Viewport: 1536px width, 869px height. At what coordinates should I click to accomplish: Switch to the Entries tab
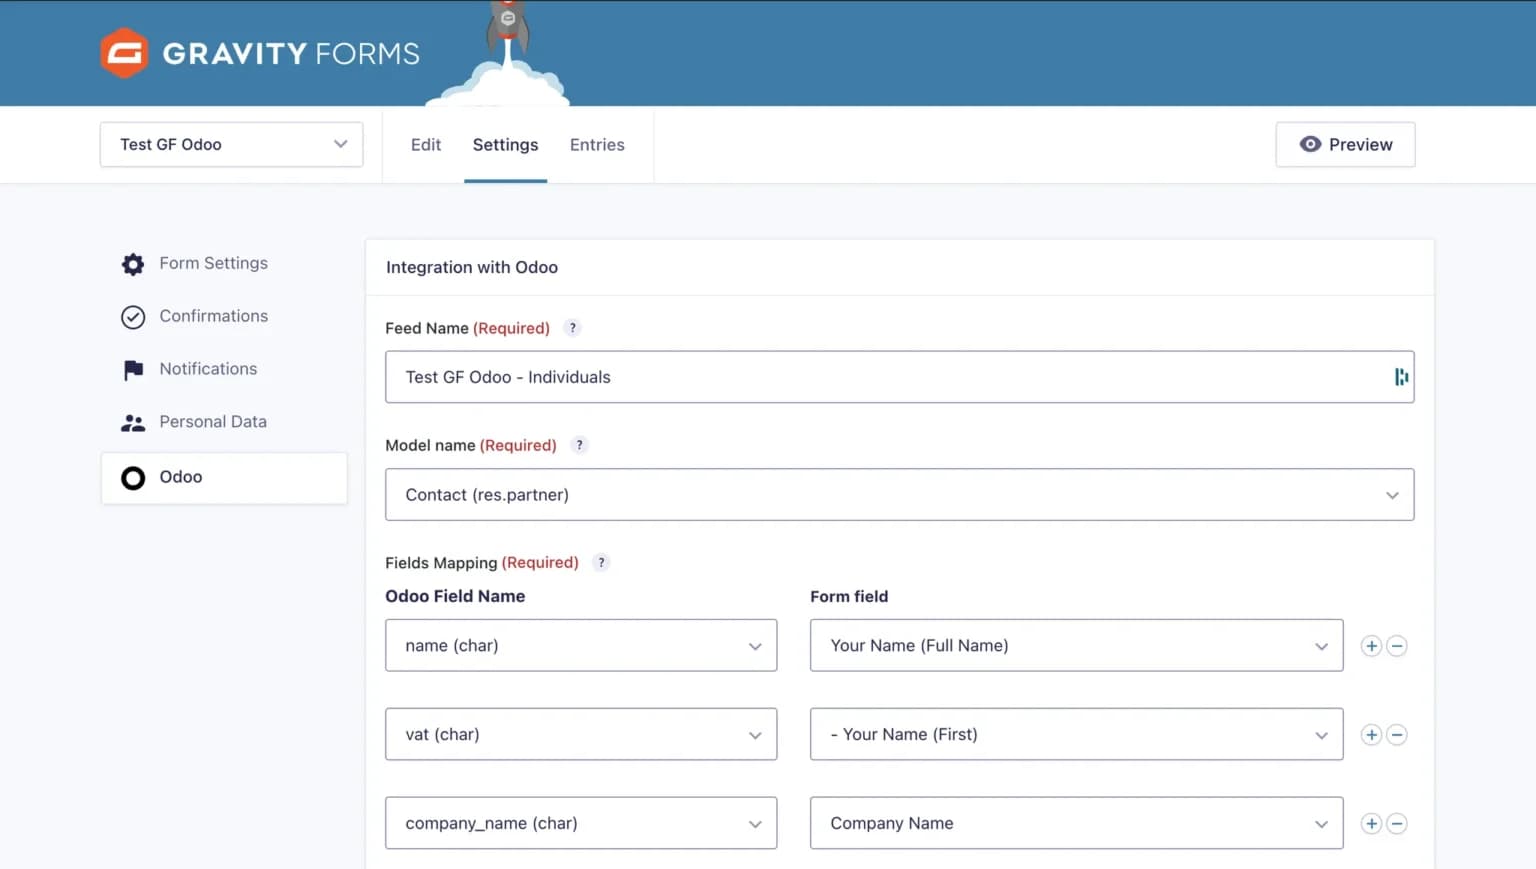597,145
